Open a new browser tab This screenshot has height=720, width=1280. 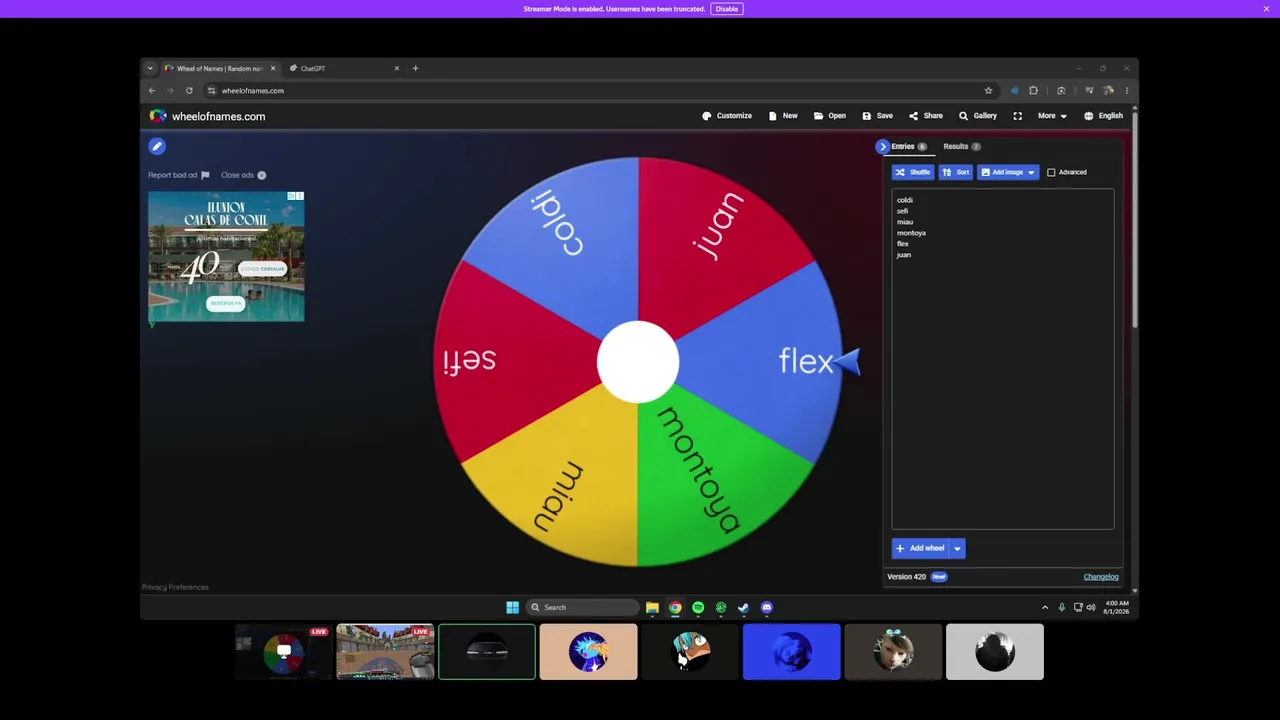point(415,68)
